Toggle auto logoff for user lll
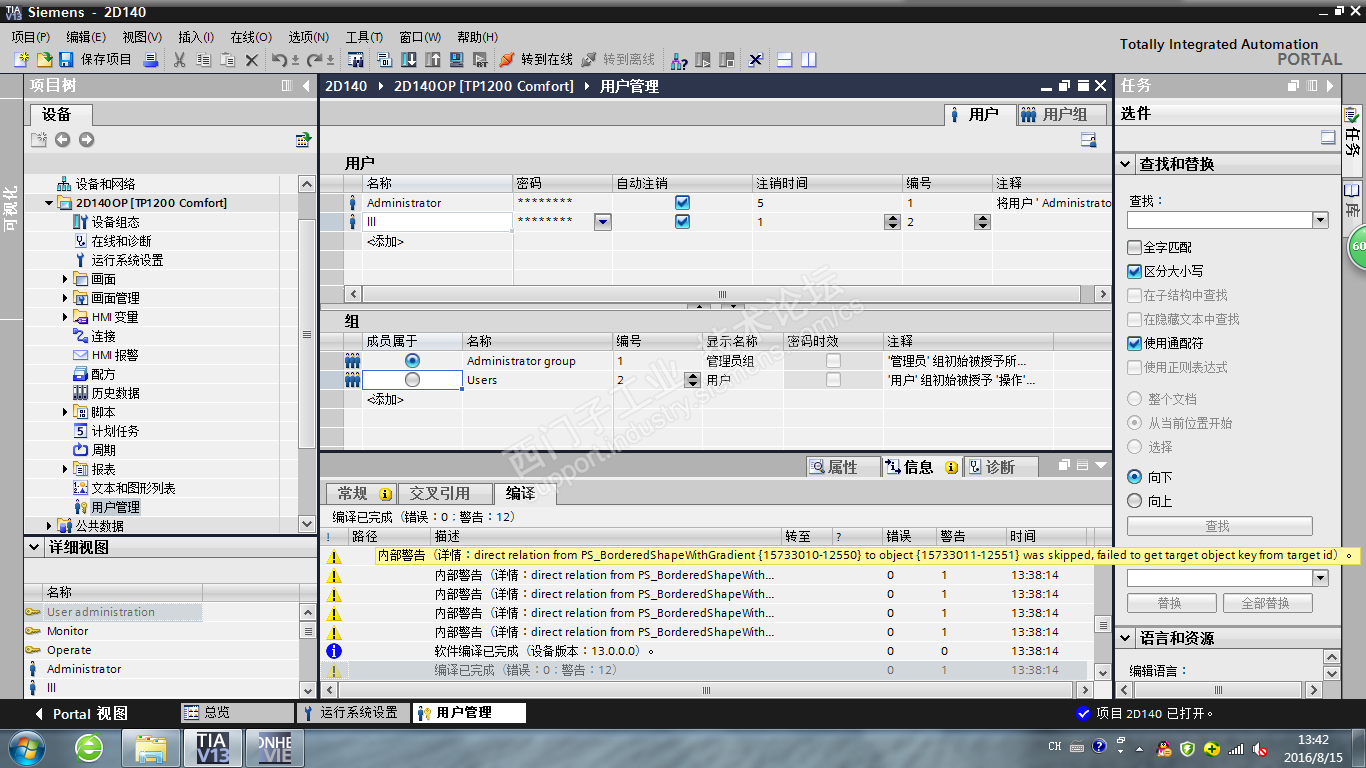This screenshot has height=768, width=1366. (x=682, y=221)
